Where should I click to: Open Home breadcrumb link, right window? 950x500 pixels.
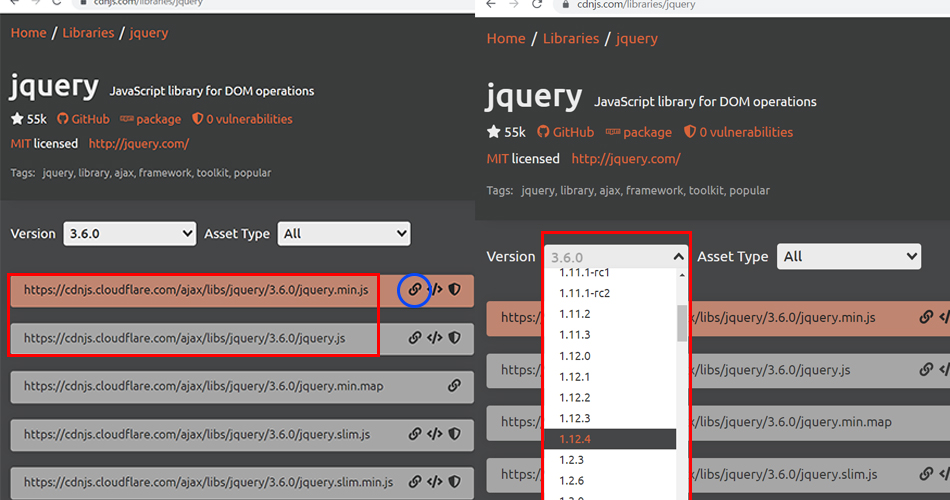[506, 38]
